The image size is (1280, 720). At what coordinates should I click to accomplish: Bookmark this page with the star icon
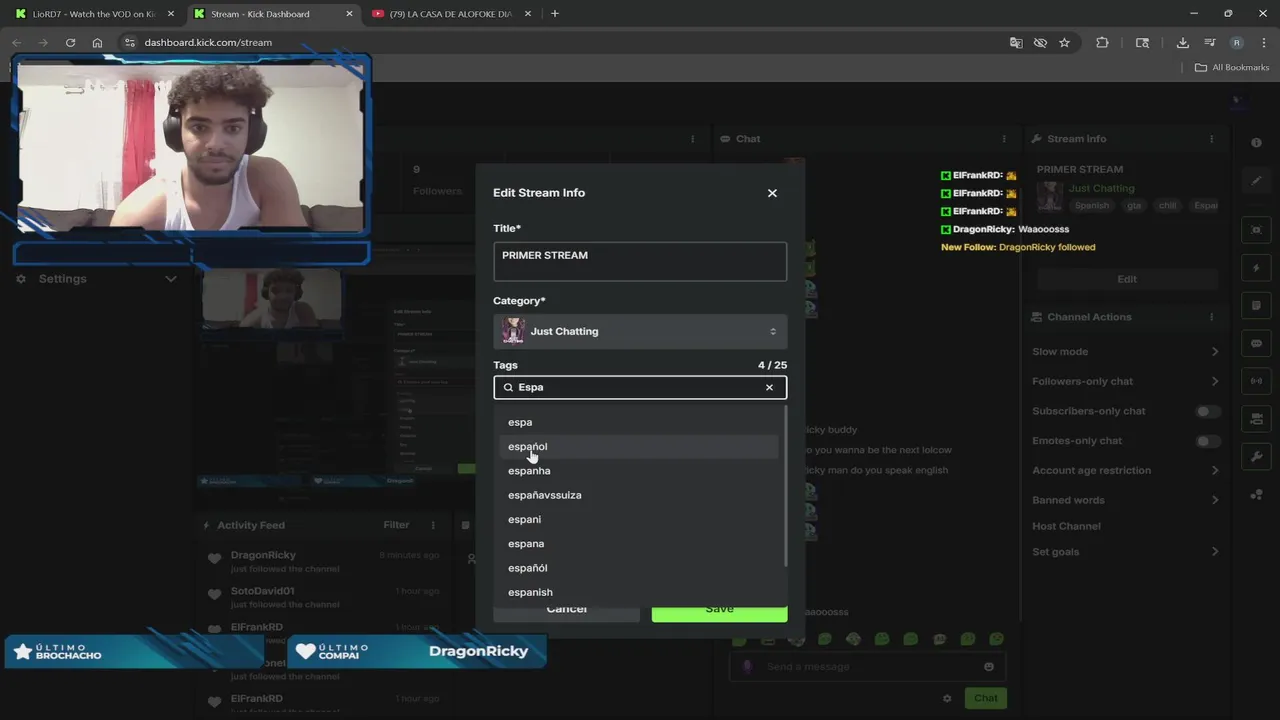(x=1064, y=43)
